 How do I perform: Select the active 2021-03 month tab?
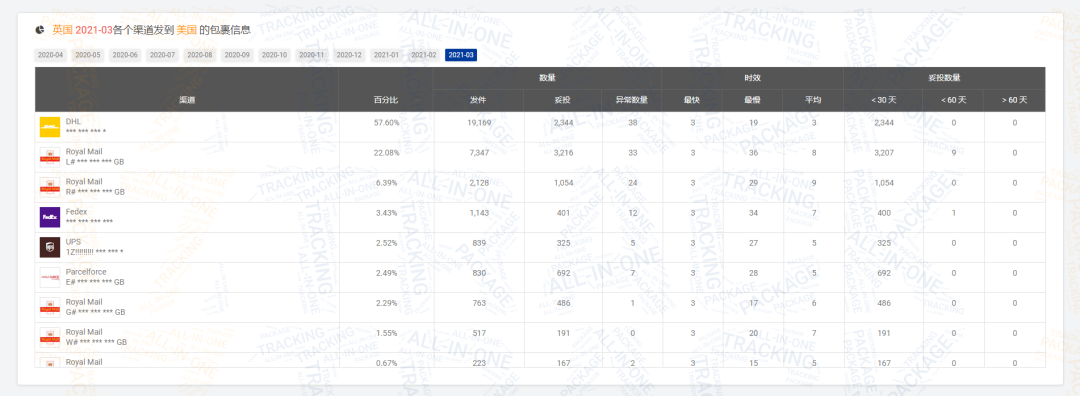pos(461,55)
